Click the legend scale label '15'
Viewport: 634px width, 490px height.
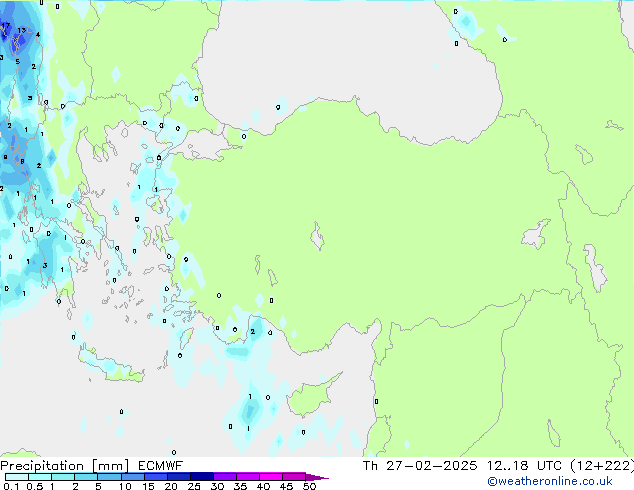(x=148, y=486)
